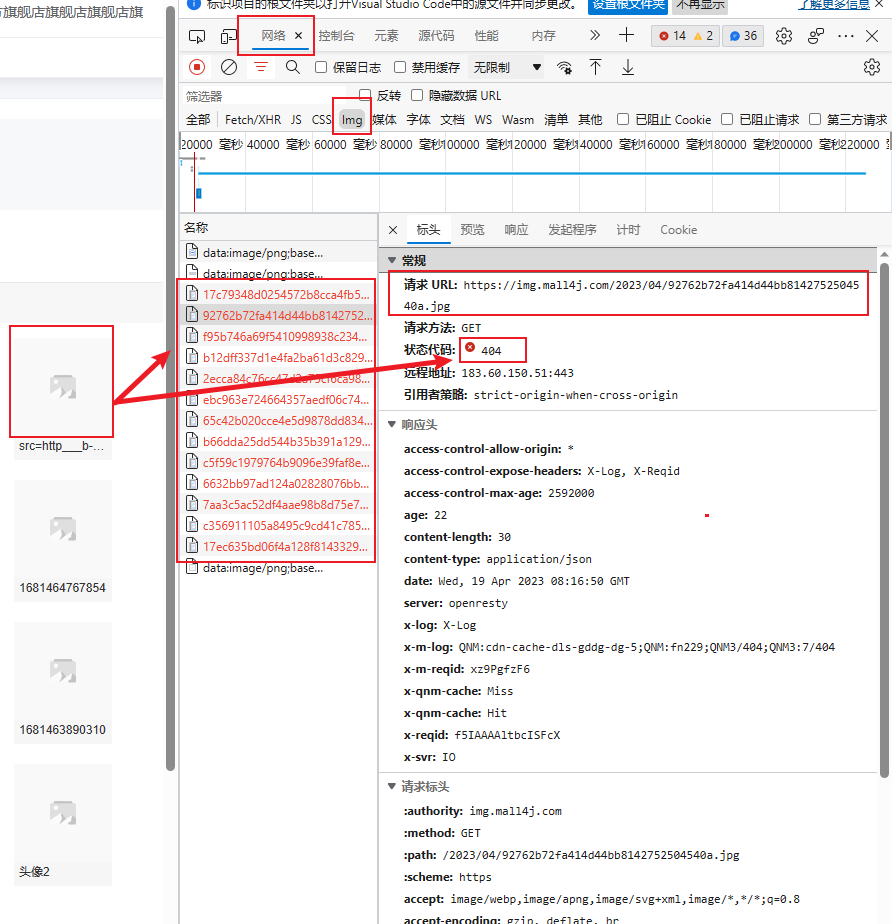Open network conditions wifi icon

[565, 67]
